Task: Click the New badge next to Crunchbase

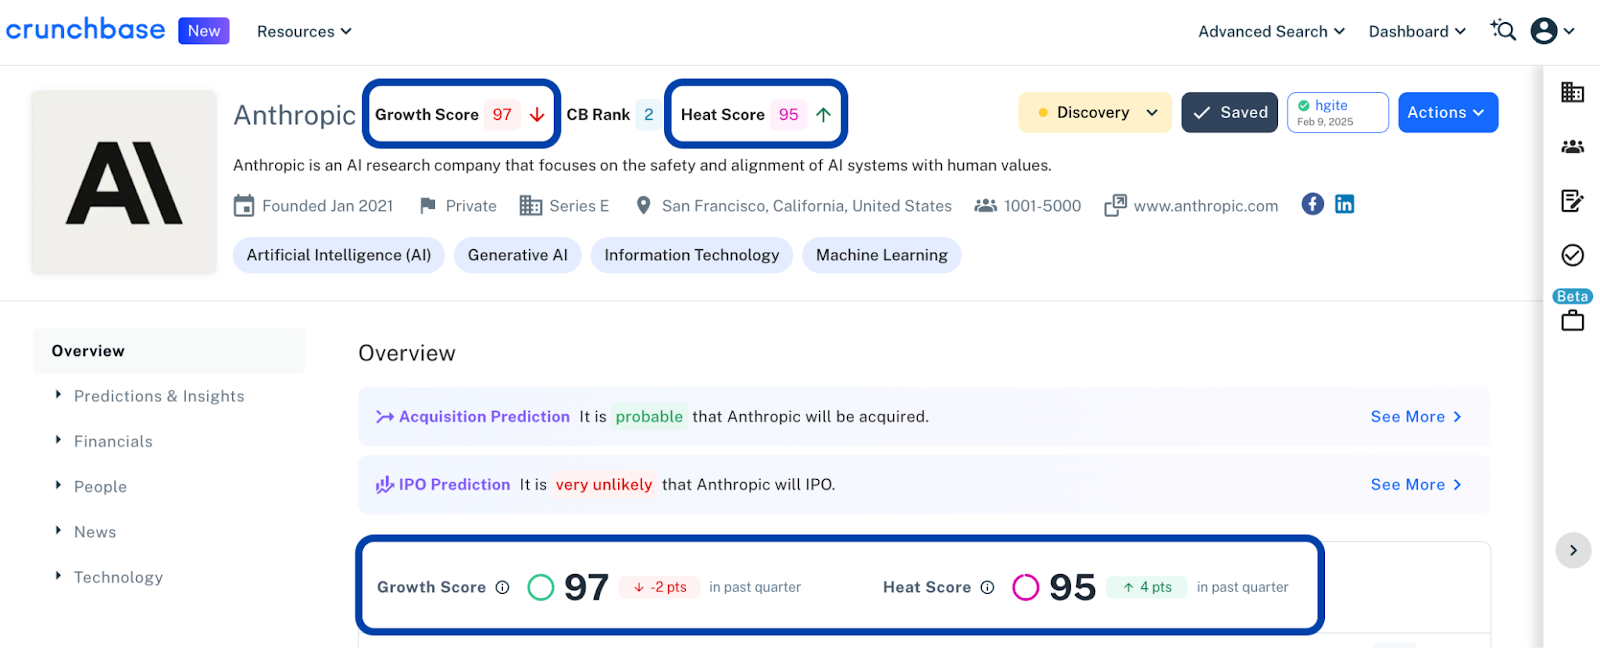Action: [x=204, y=31]
